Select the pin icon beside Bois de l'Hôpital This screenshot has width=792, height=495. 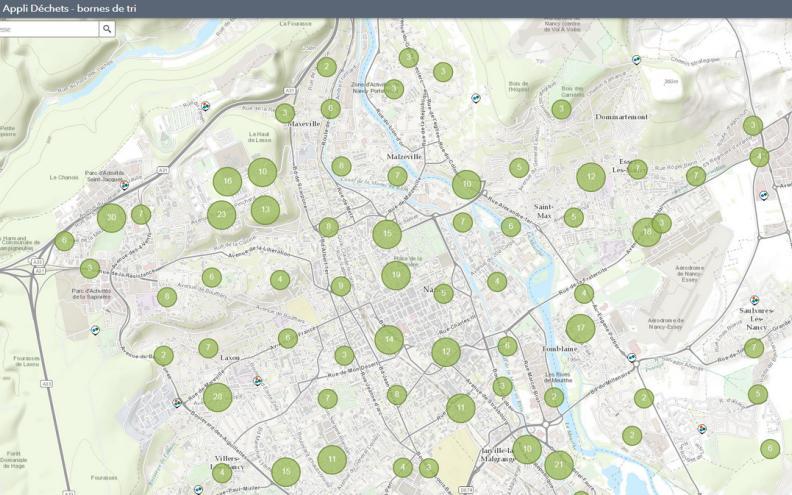(476, 98)
